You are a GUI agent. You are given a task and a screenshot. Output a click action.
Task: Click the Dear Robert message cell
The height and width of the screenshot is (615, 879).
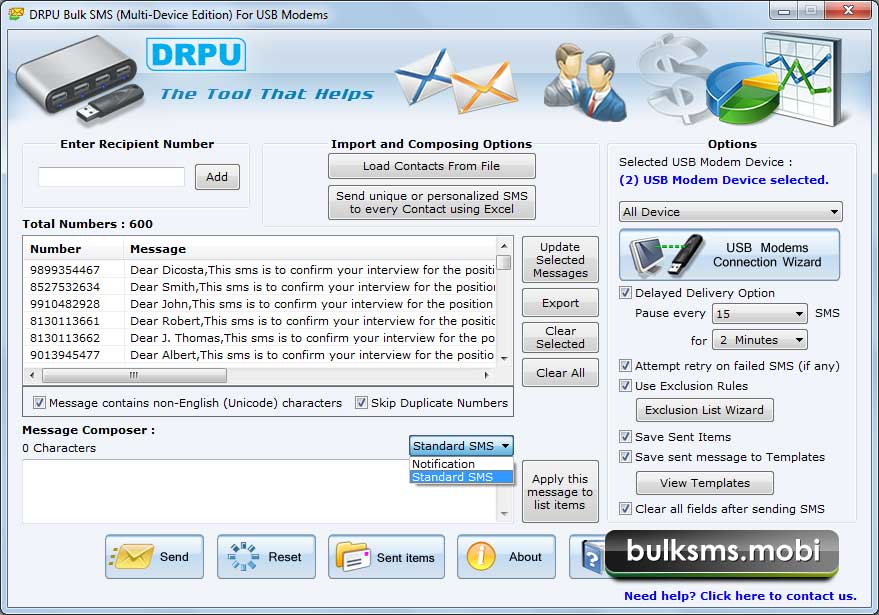click(312, 321)
